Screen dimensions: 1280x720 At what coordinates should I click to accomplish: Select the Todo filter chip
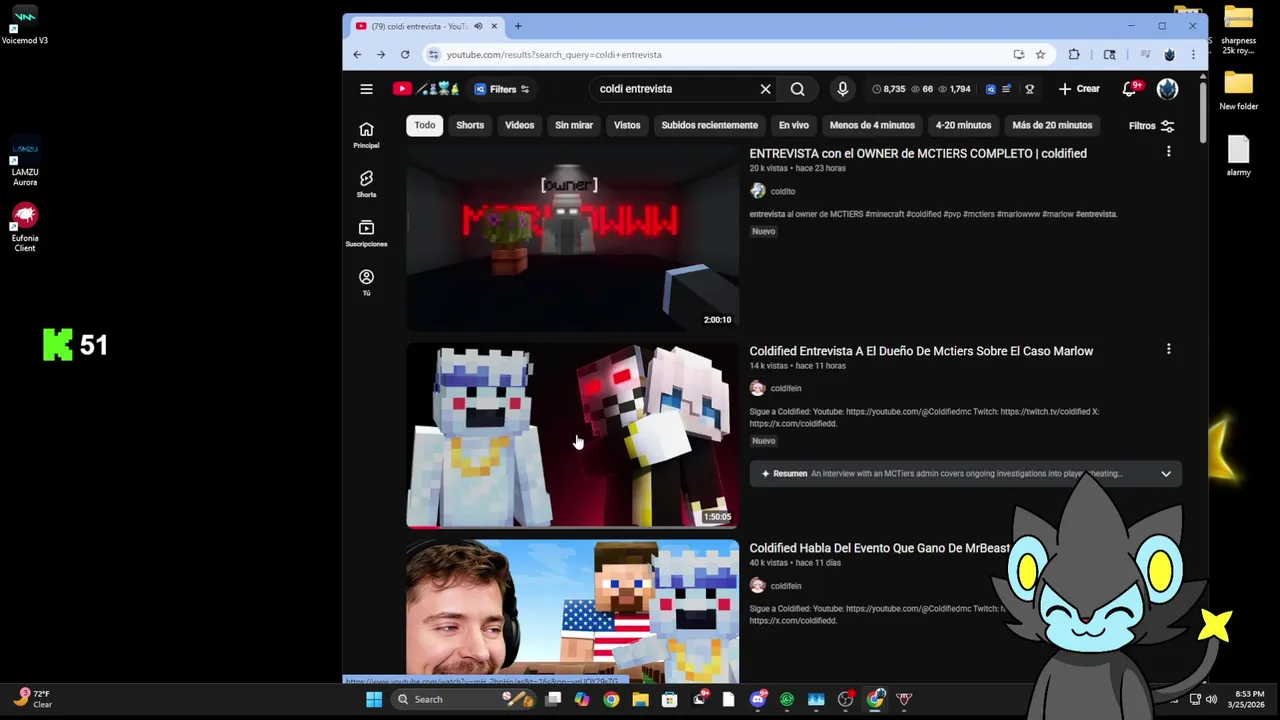pyautogui.click(x=425, y=125)
